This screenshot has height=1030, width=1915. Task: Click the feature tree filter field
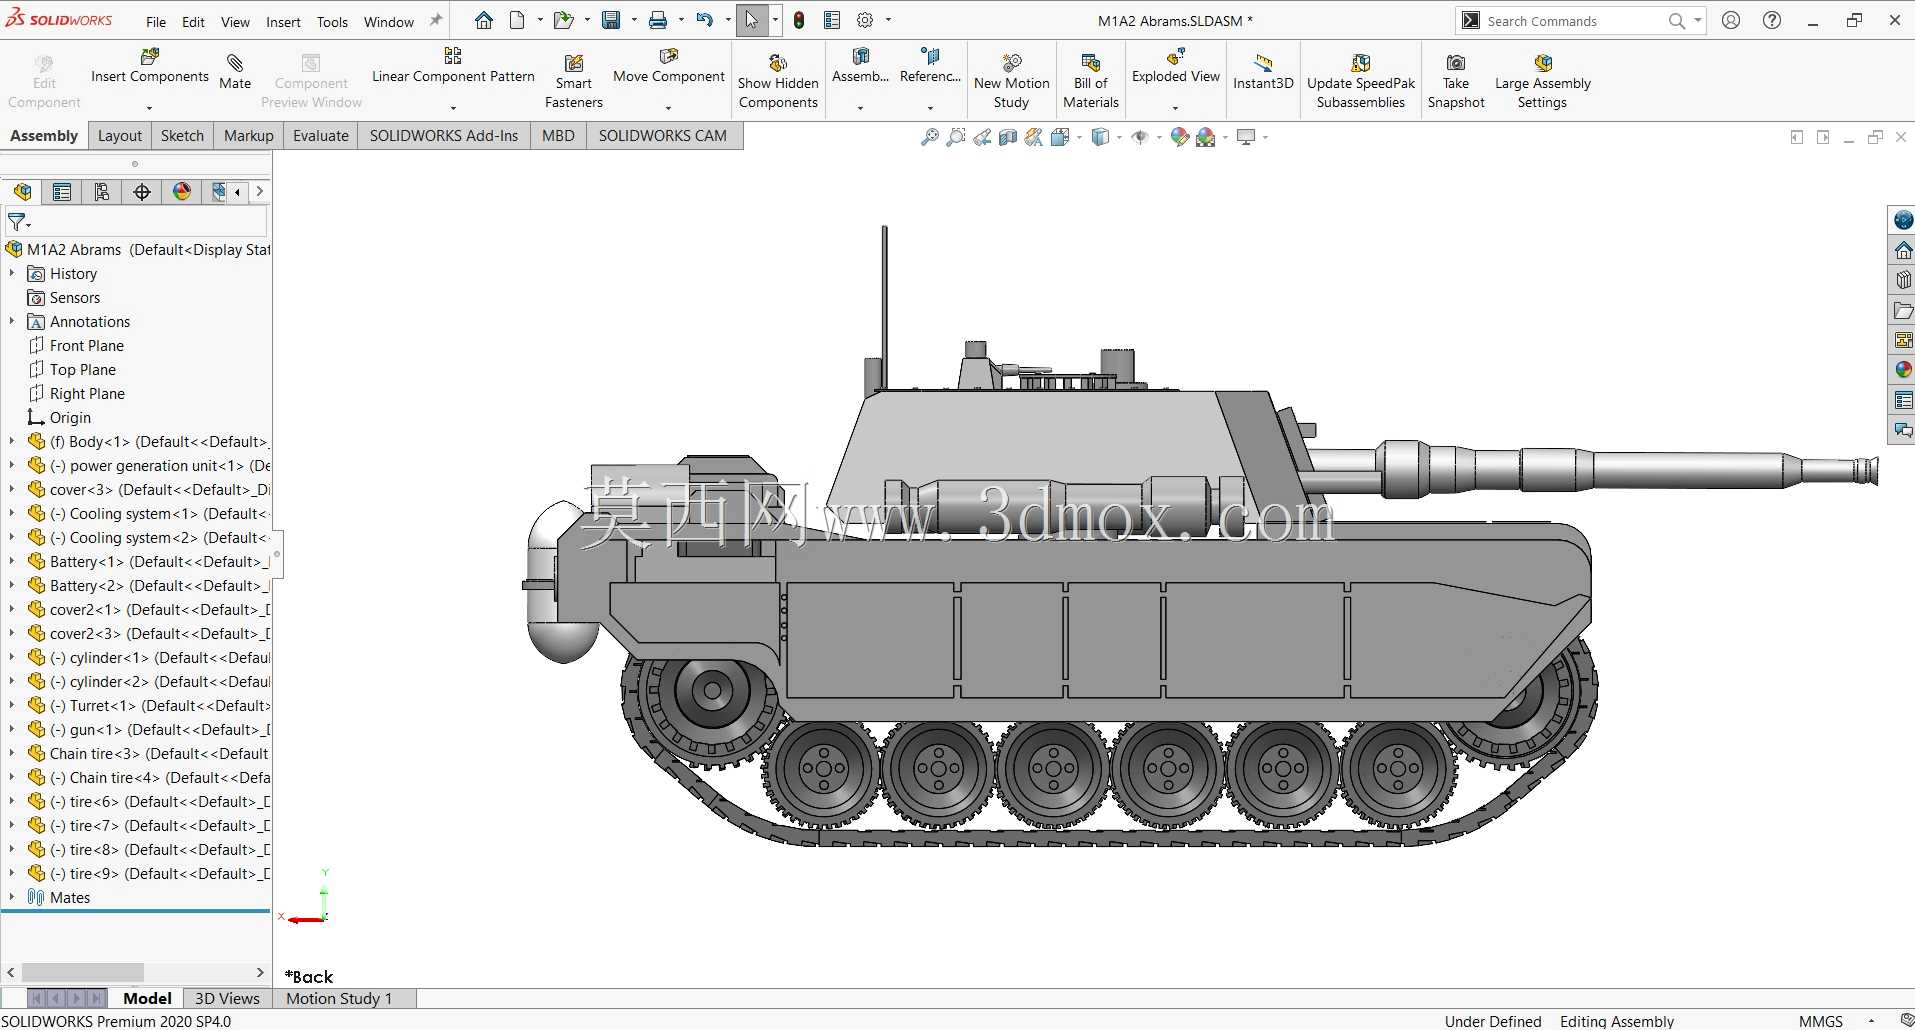pos(136,221)
